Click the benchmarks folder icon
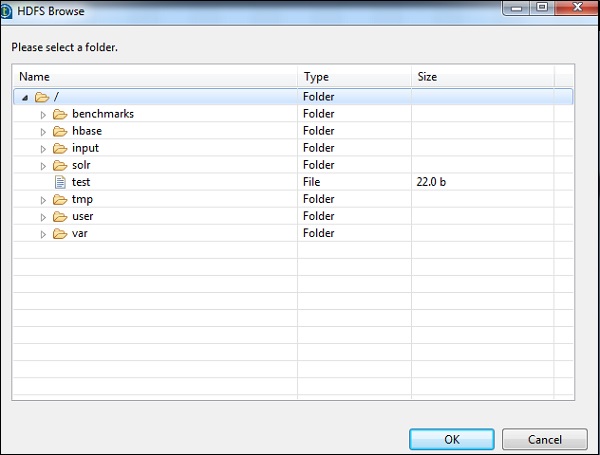This screenshot has width=600, height=455. (60, 114)
